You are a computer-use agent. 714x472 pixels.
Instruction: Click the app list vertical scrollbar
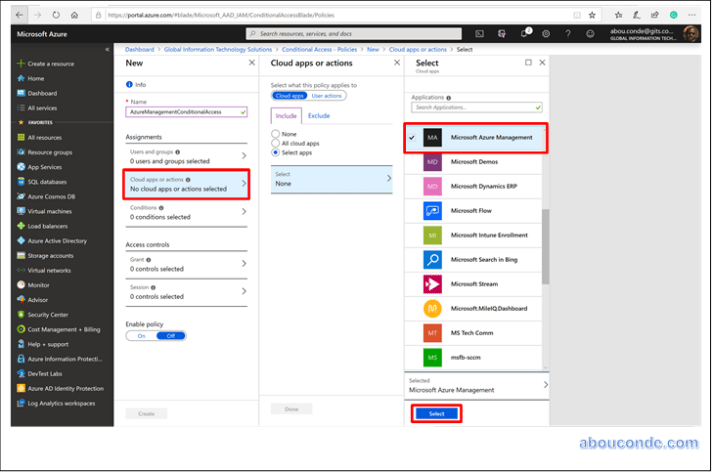tap(545, 245)
